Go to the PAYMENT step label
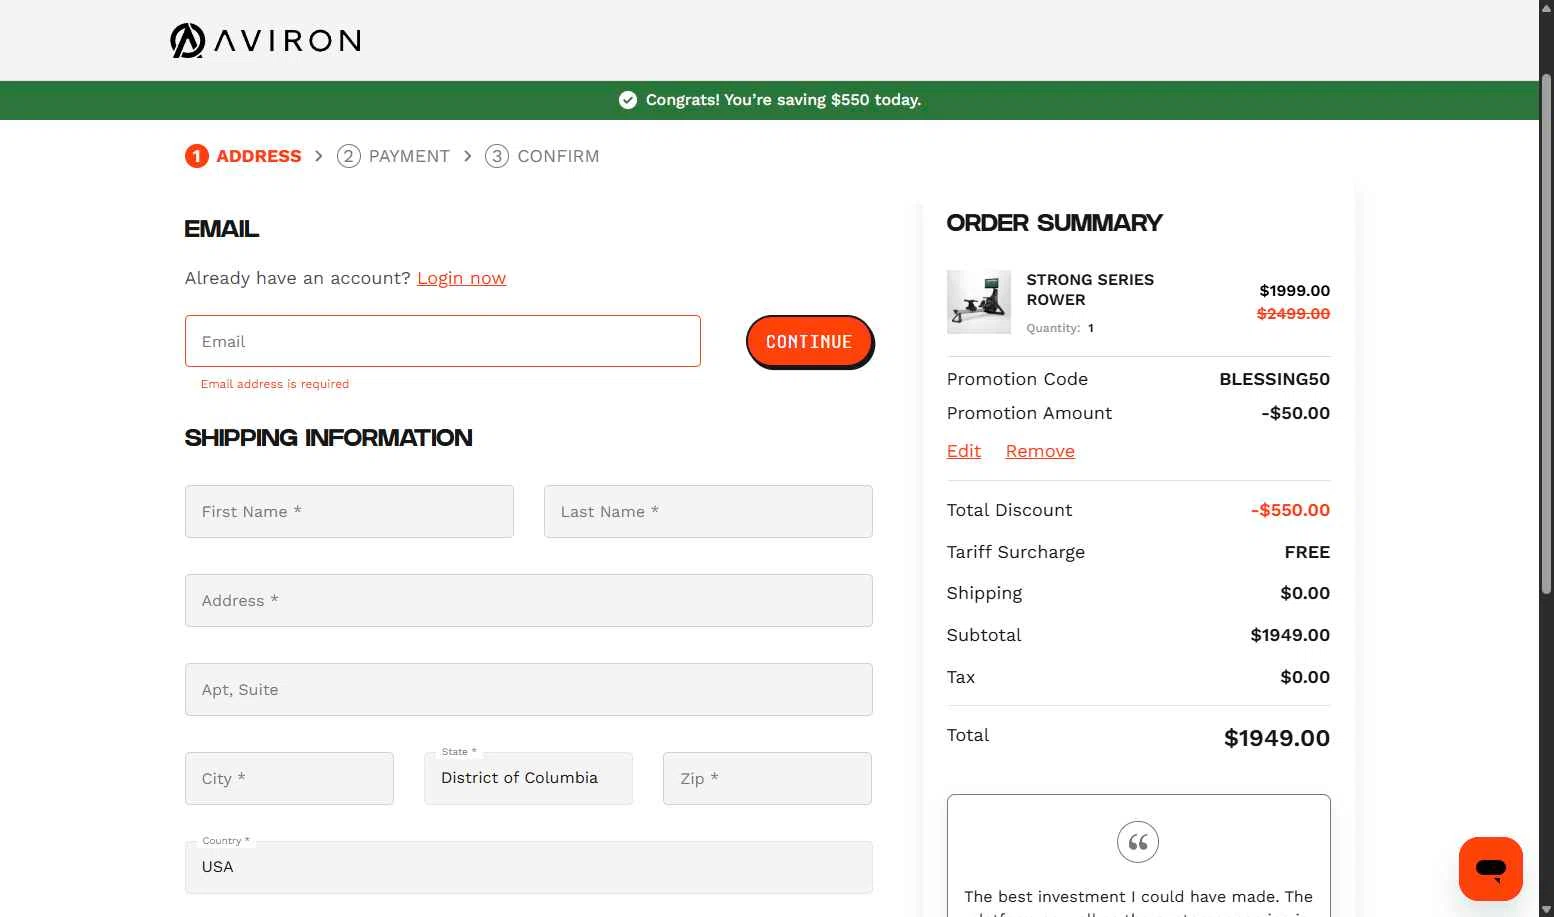The height and width of the screenshot is (917, 1554). tap(409, 156)
